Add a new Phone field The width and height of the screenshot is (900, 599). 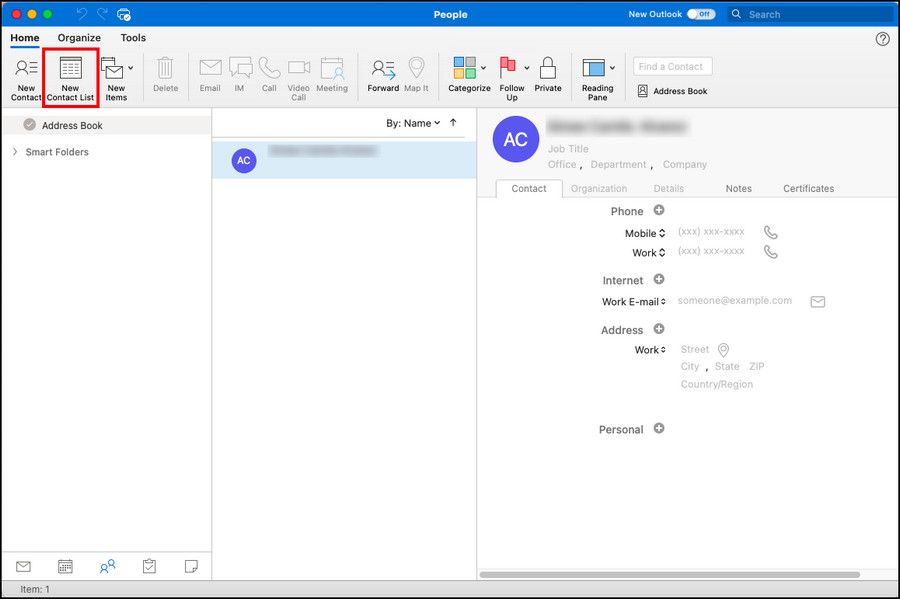pos(659,210)
